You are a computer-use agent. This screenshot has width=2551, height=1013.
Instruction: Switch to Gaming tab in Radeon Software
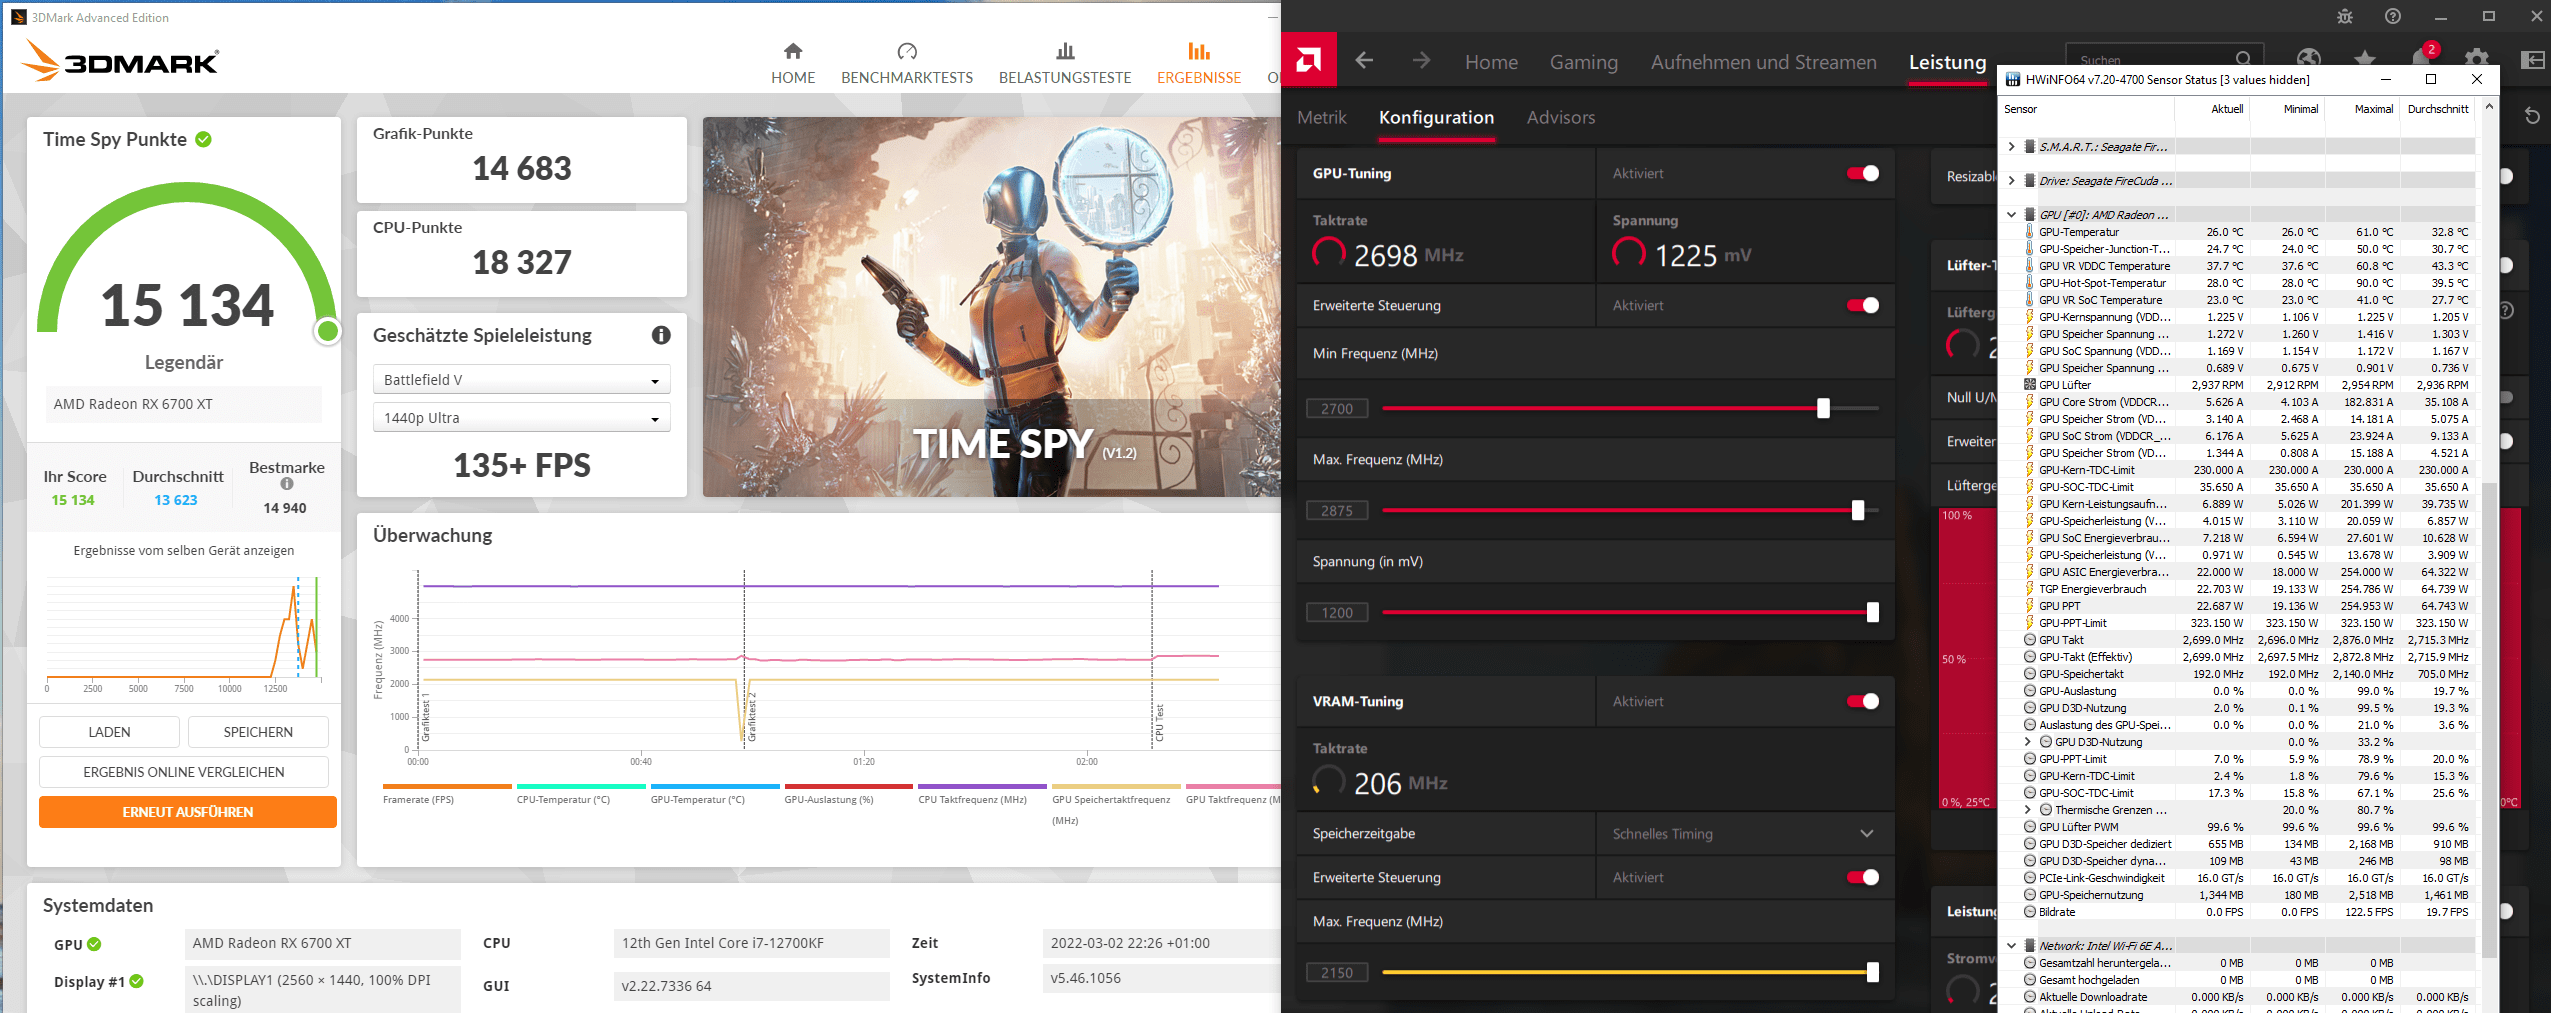[x=1584, y=62]
